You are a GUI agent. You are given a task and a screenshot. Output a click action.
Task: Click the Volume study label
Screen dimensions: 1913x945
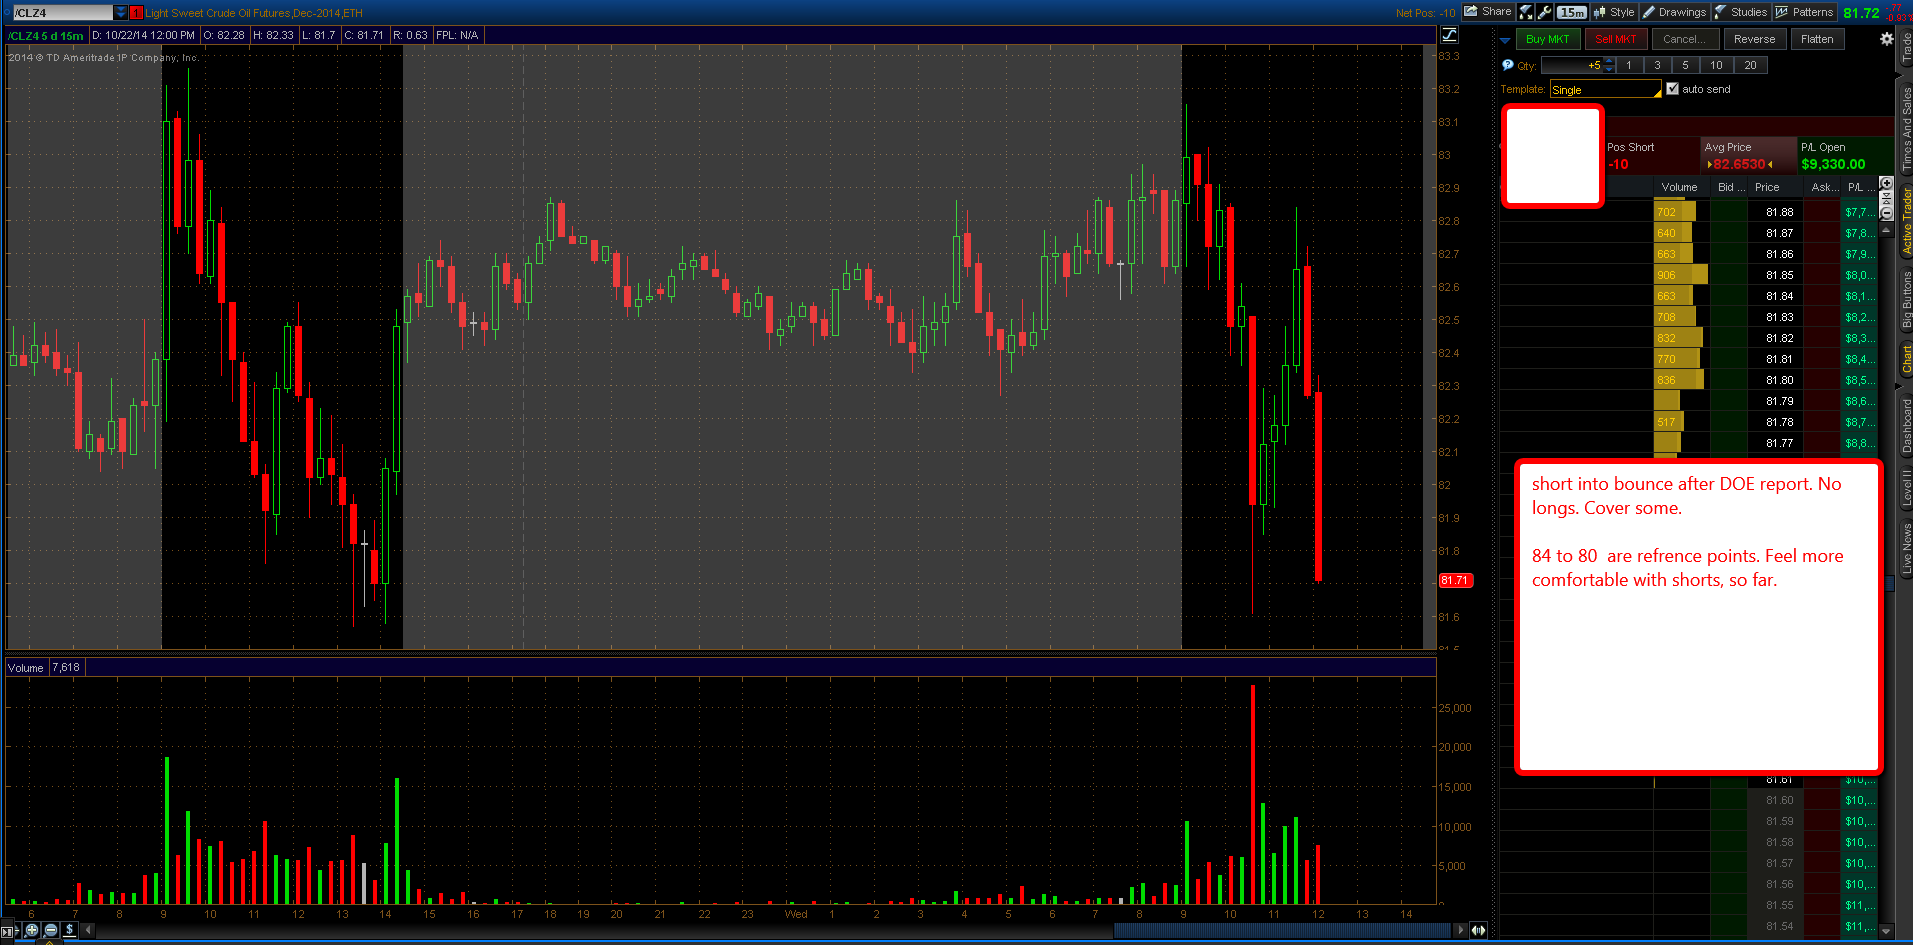point(26,668)
